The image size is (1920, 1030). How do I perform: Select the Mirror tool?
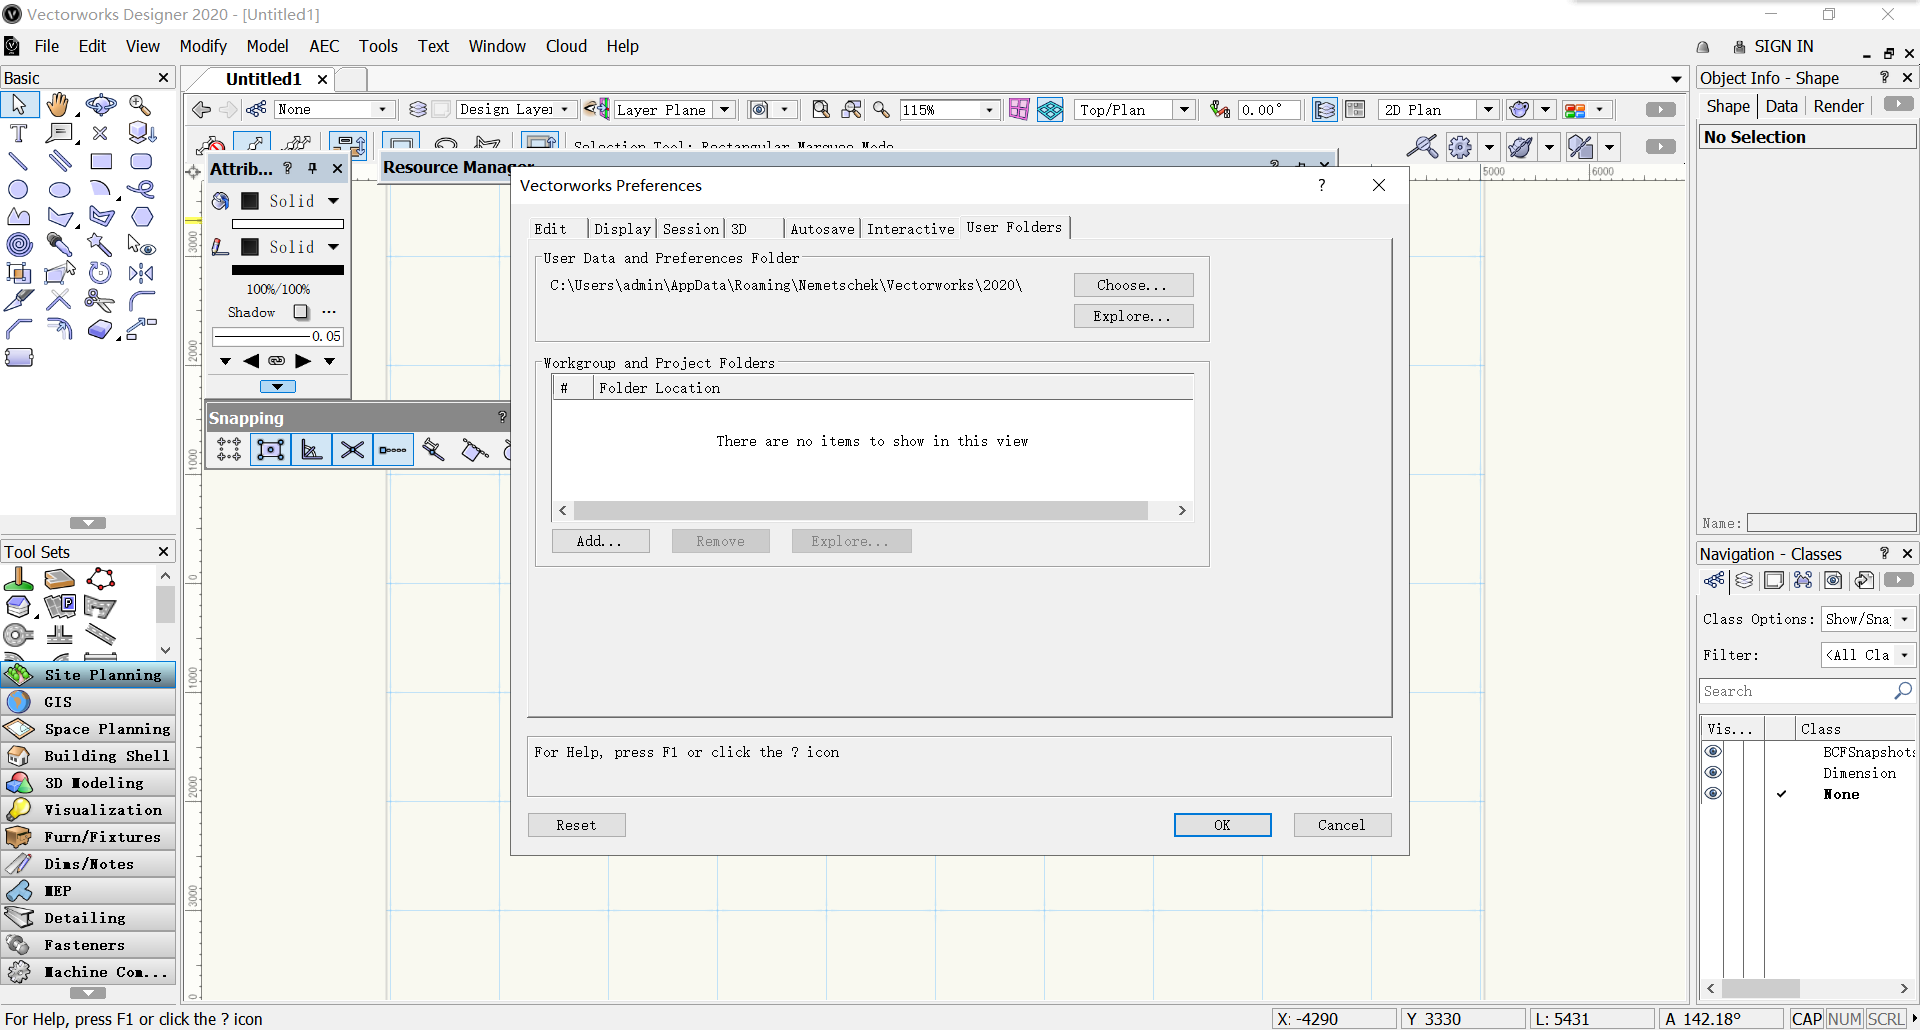142,272
